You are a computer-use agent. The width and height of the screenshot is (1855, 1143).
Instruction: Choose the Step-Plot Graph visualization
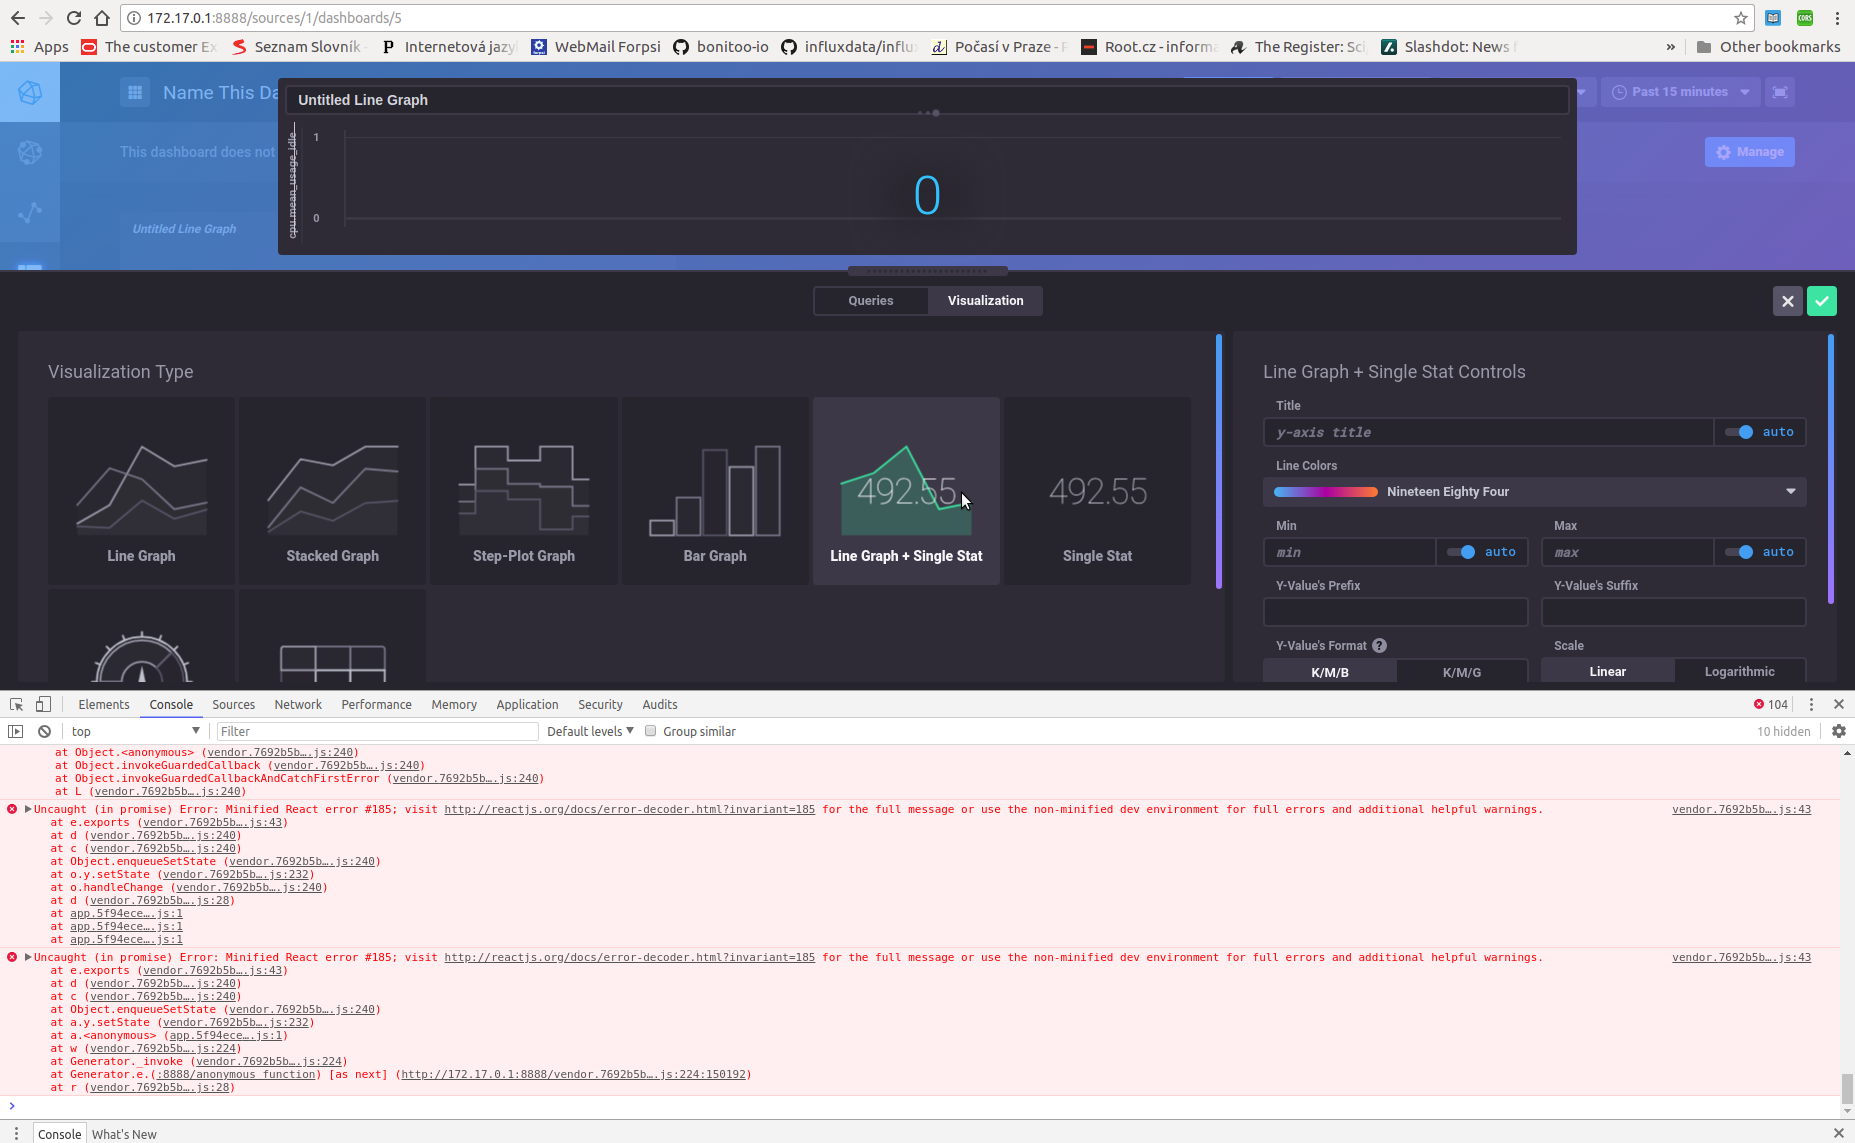pos(523,491)
